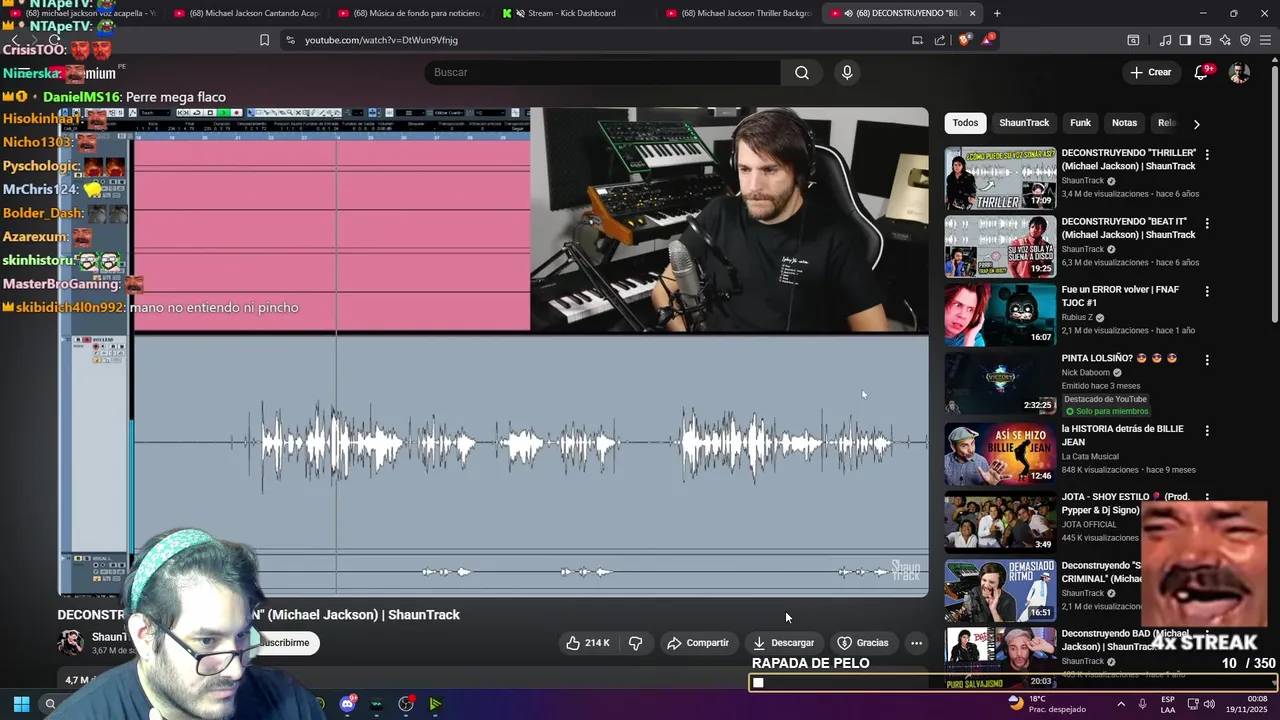Like the video with thumbs up

588,643
